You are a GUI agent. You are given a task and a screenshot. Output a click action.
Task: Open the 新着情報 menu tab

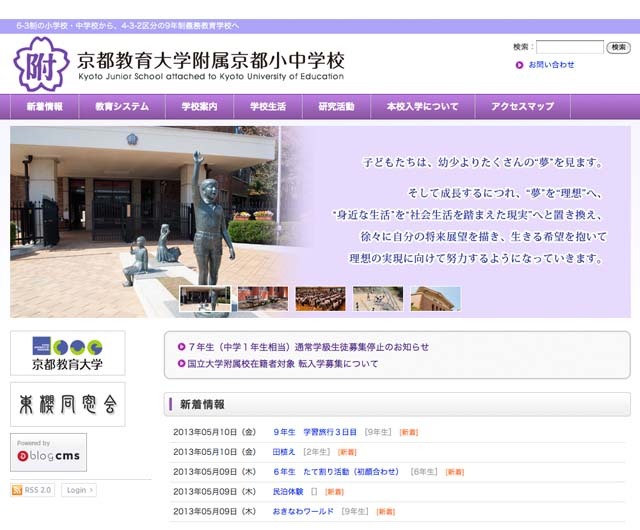(45, 107)
